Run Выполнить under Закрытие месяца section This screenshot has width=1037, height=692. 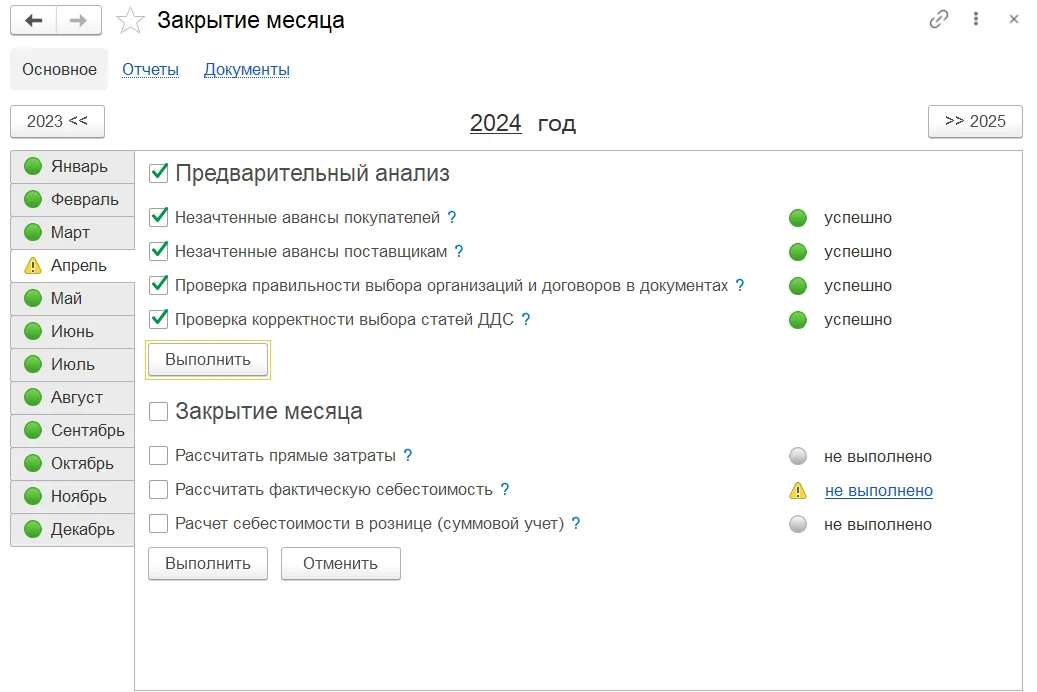pos(208,564)
